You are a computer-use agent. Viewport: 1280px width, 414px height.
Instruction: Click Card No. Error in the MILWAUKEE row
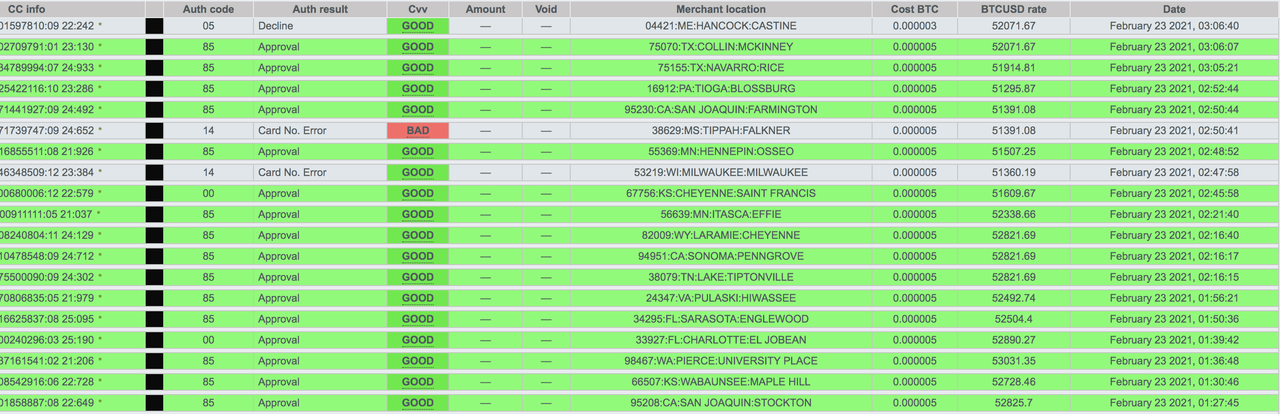[290, 173]
